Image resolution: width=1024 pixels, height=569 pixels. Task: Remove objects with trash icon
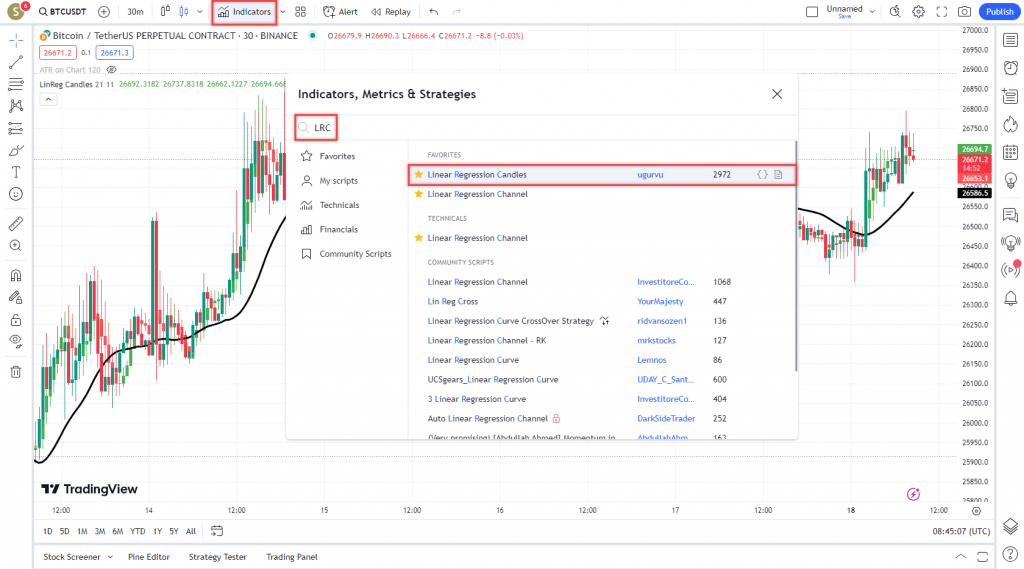[16, 372]
